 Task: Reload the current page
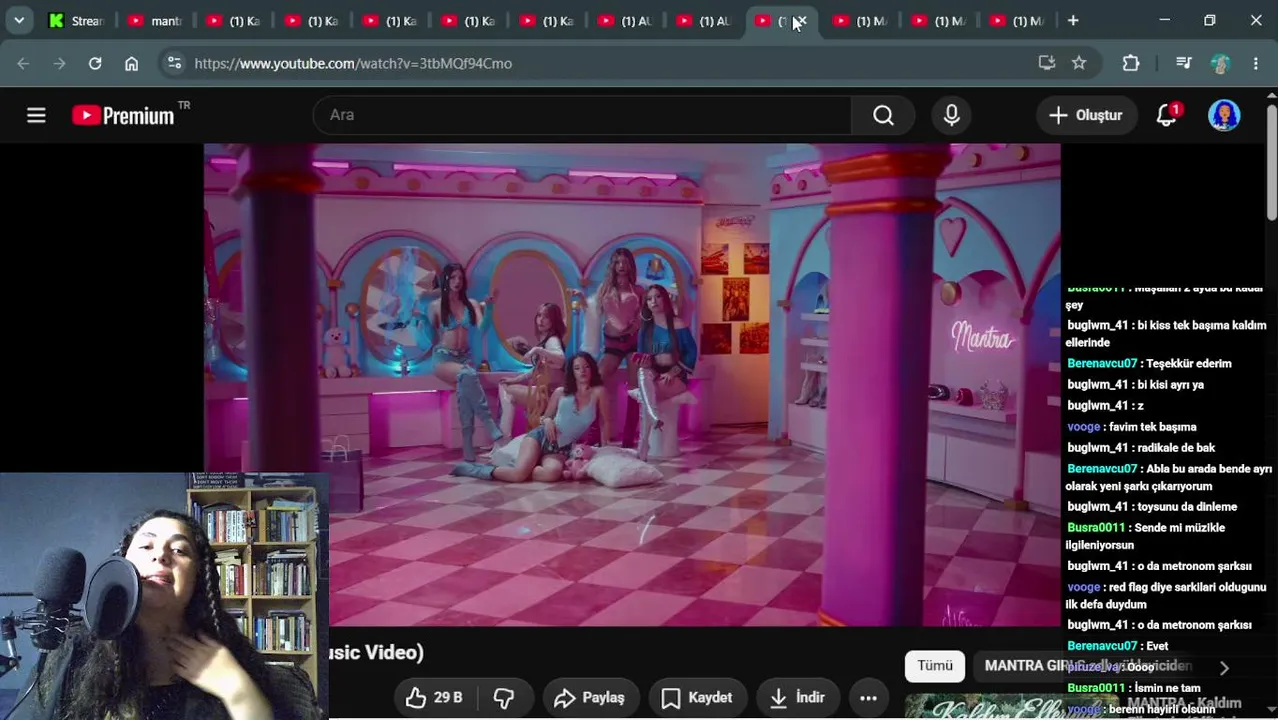tap(95, 63)
